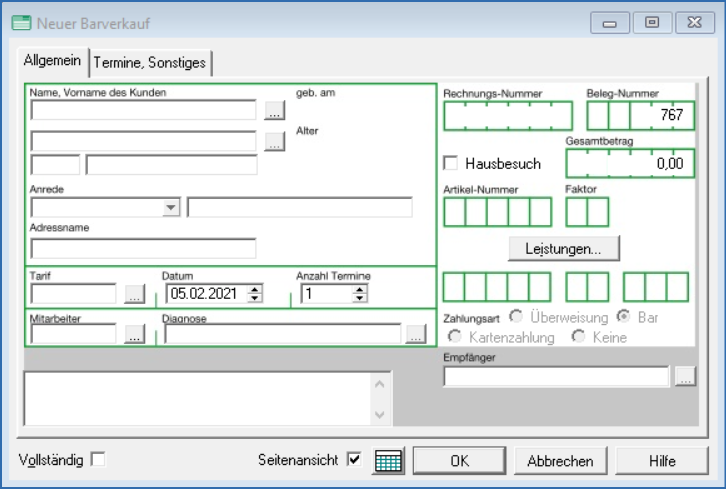726x489 pixels.
Task: Open Mitarbeiter selection browse button
Action: pyautogui.click(x=135, y=335)
